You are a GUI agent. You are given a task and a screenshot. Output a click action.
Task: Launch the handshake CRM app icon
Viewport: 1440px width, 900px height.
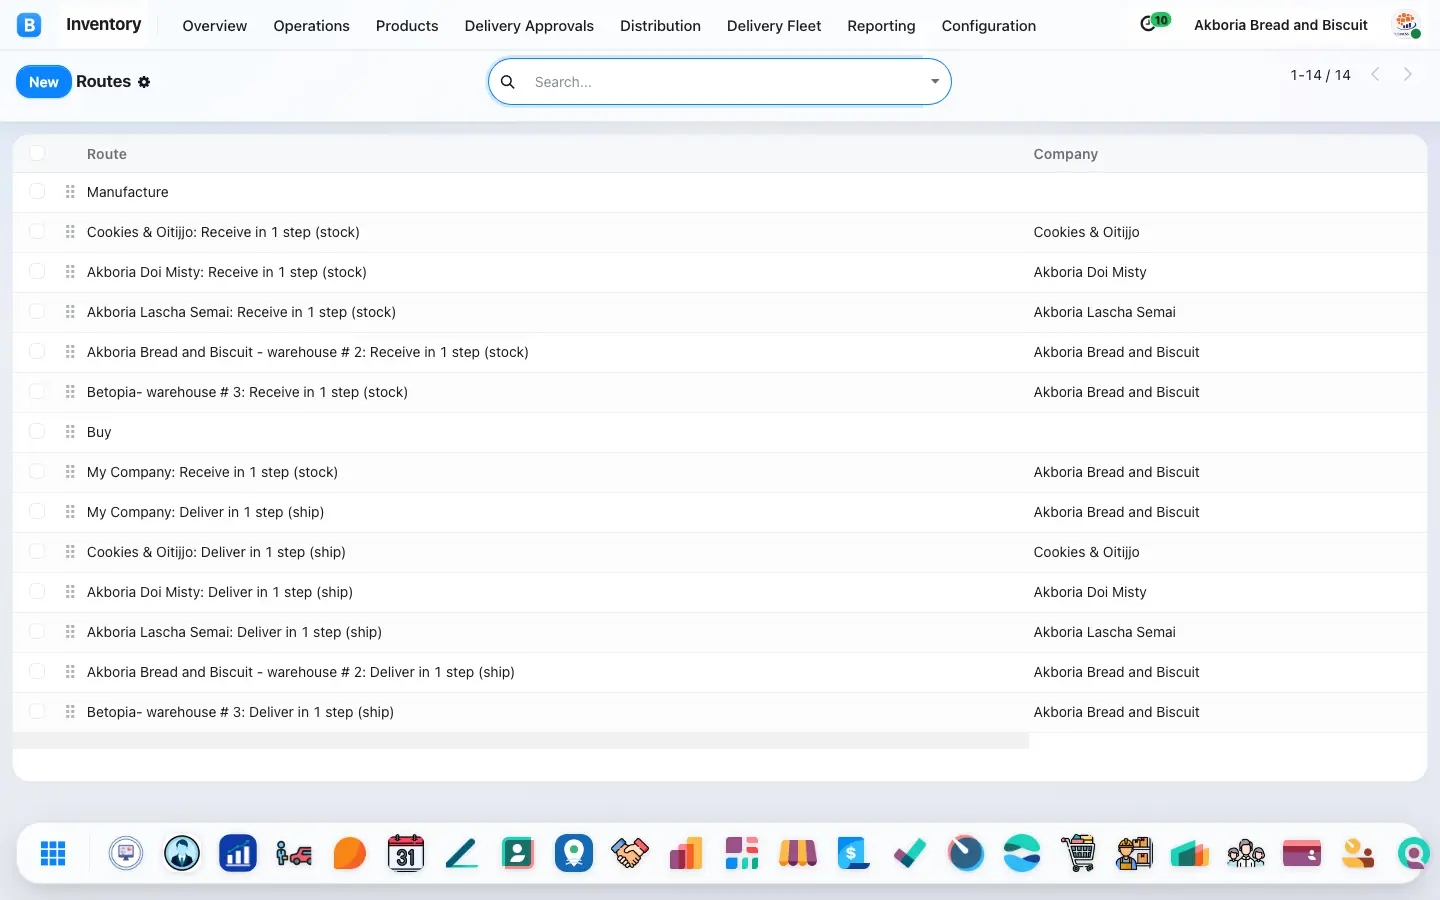pos(630,853)
